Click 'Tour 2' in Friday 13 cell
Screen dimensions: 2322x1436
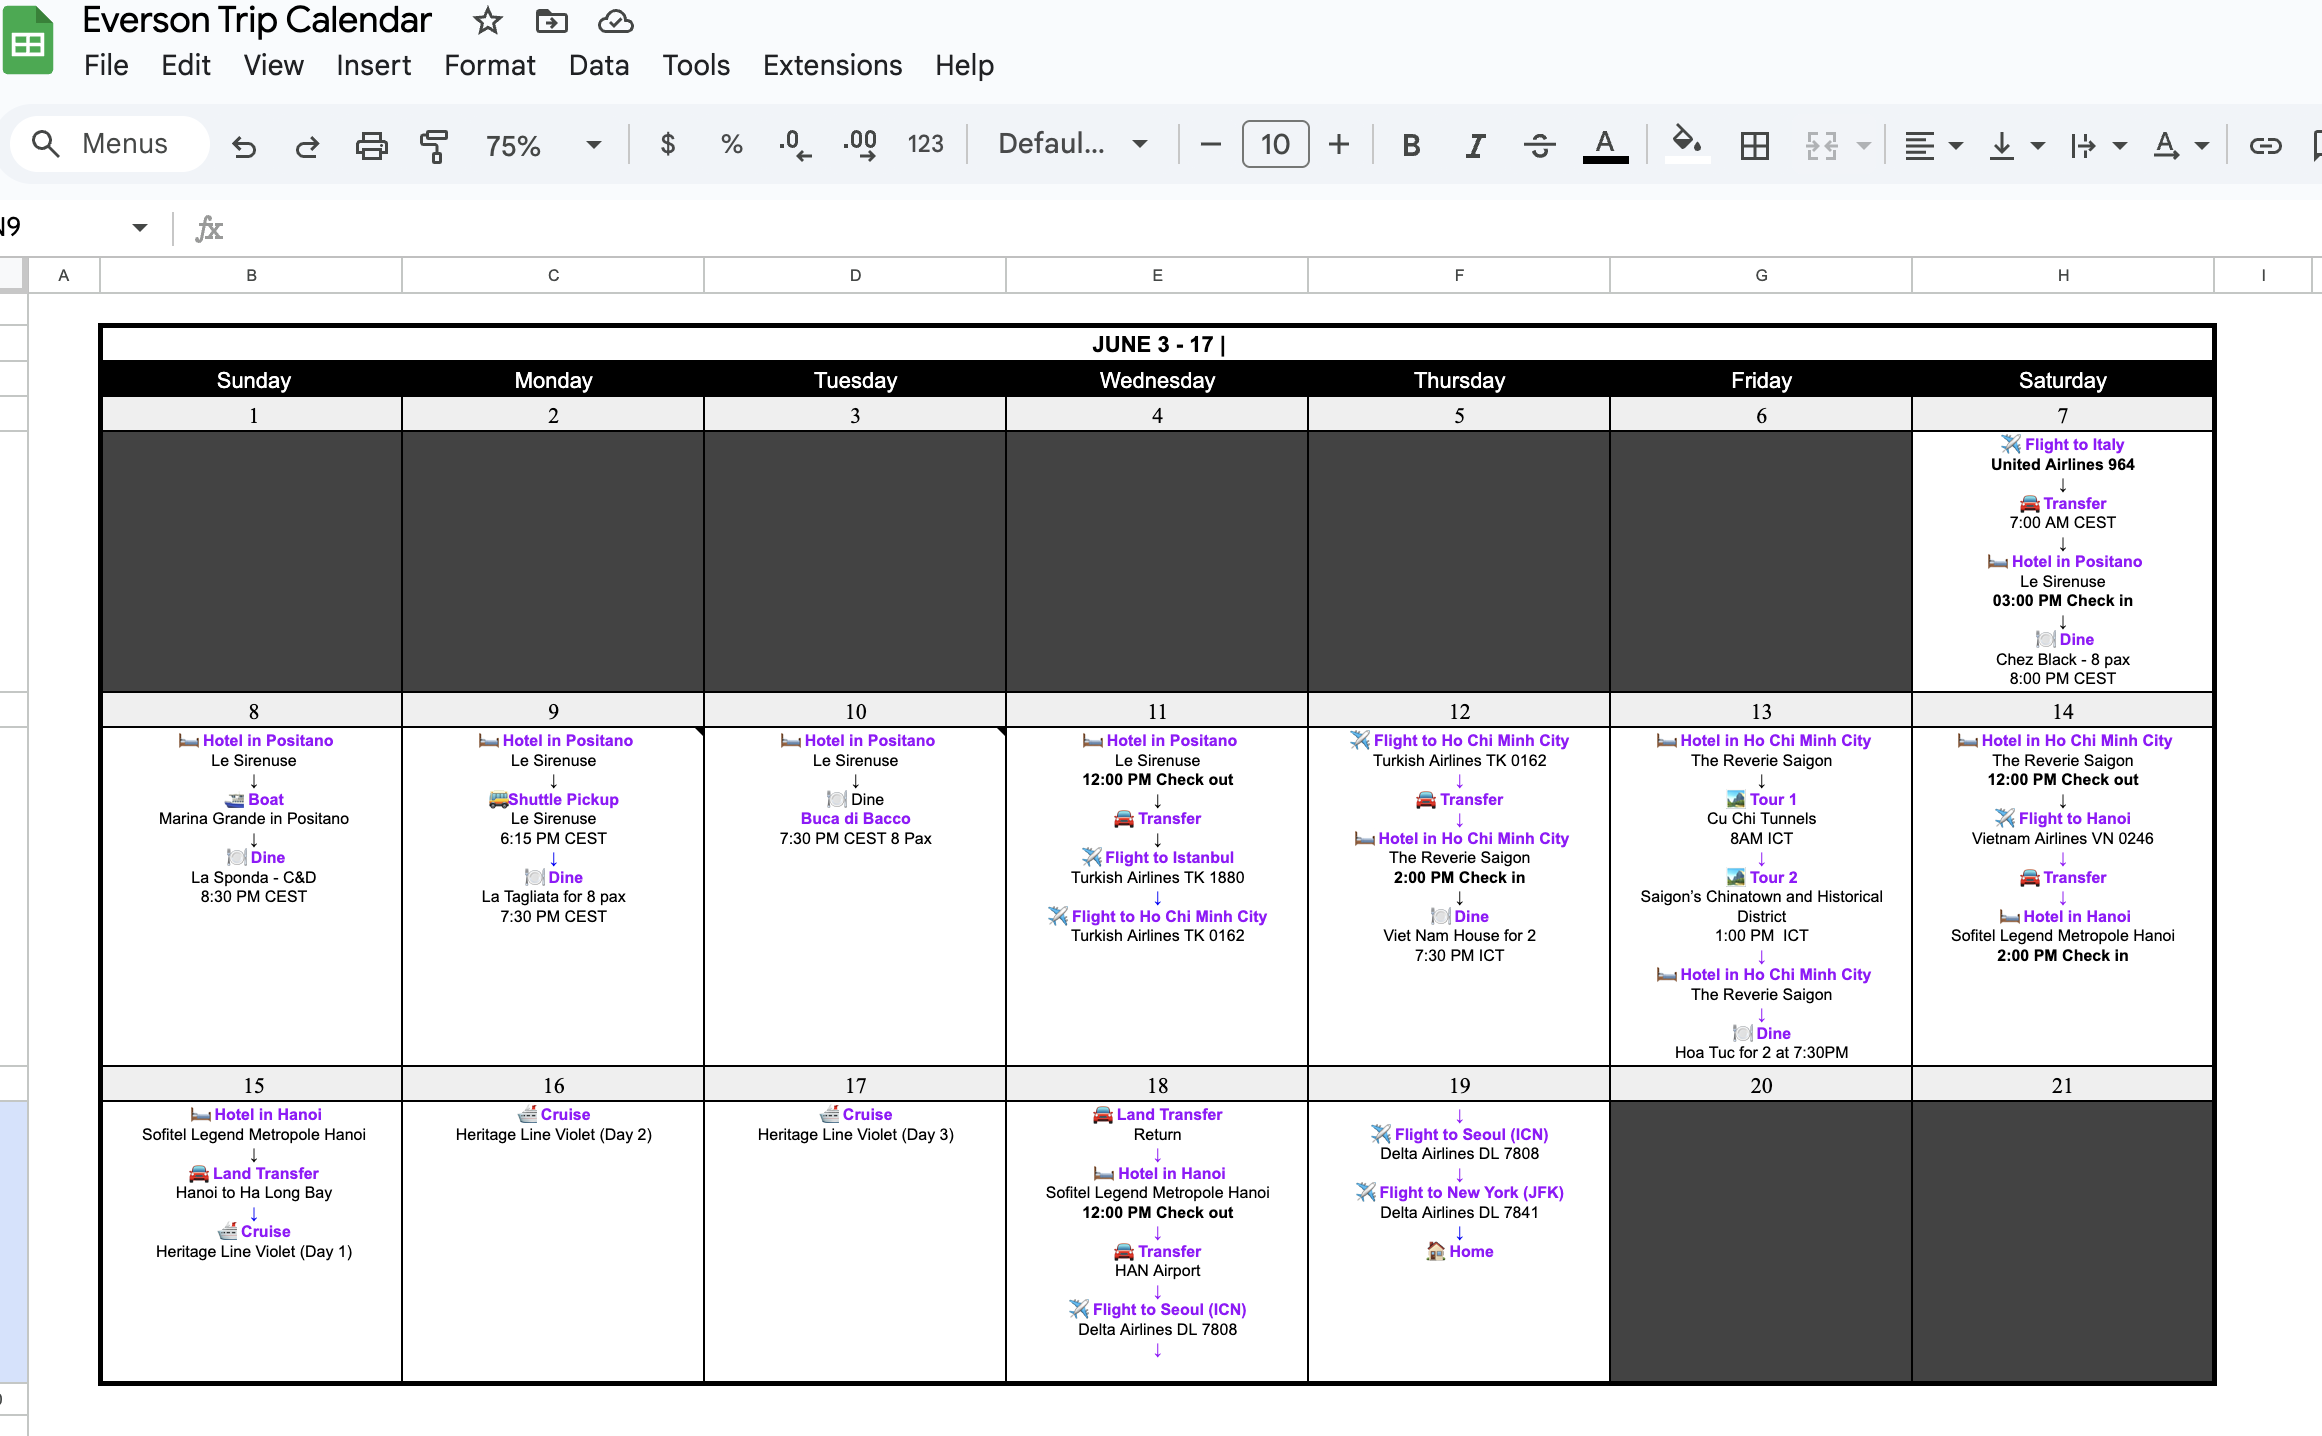click(x=1773, y=877)
